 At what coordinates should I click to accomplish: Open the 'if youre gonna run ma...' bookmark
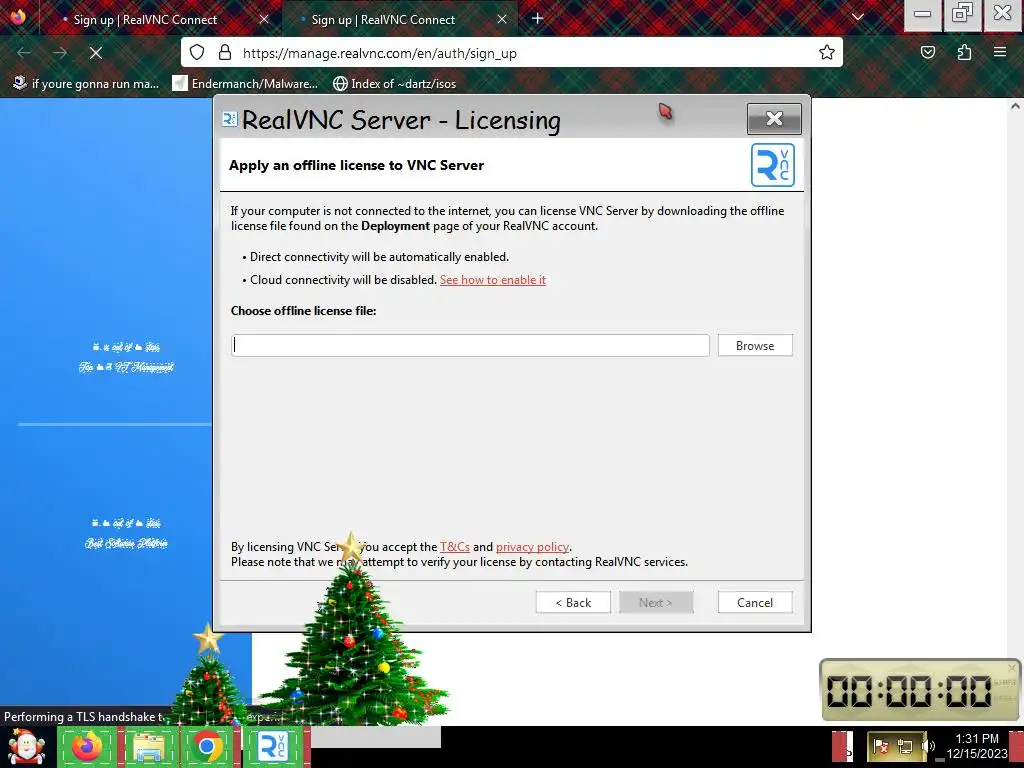click(86, 84)
